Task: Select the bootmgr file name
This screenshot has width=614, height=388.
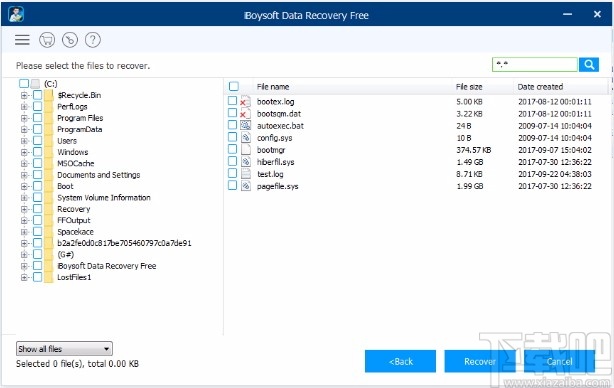Action: tap(271, 150)
